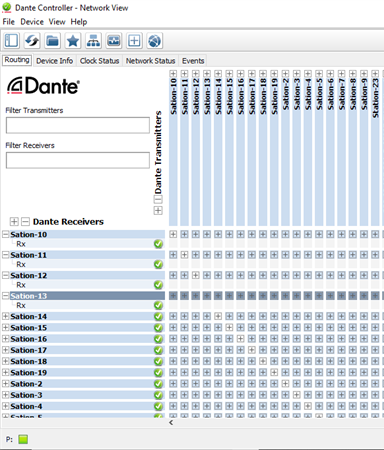Click the globe icon in toolbar
The width and height of the screenshot is (384, 450).
pyautogui.click(x=154, y=41)
